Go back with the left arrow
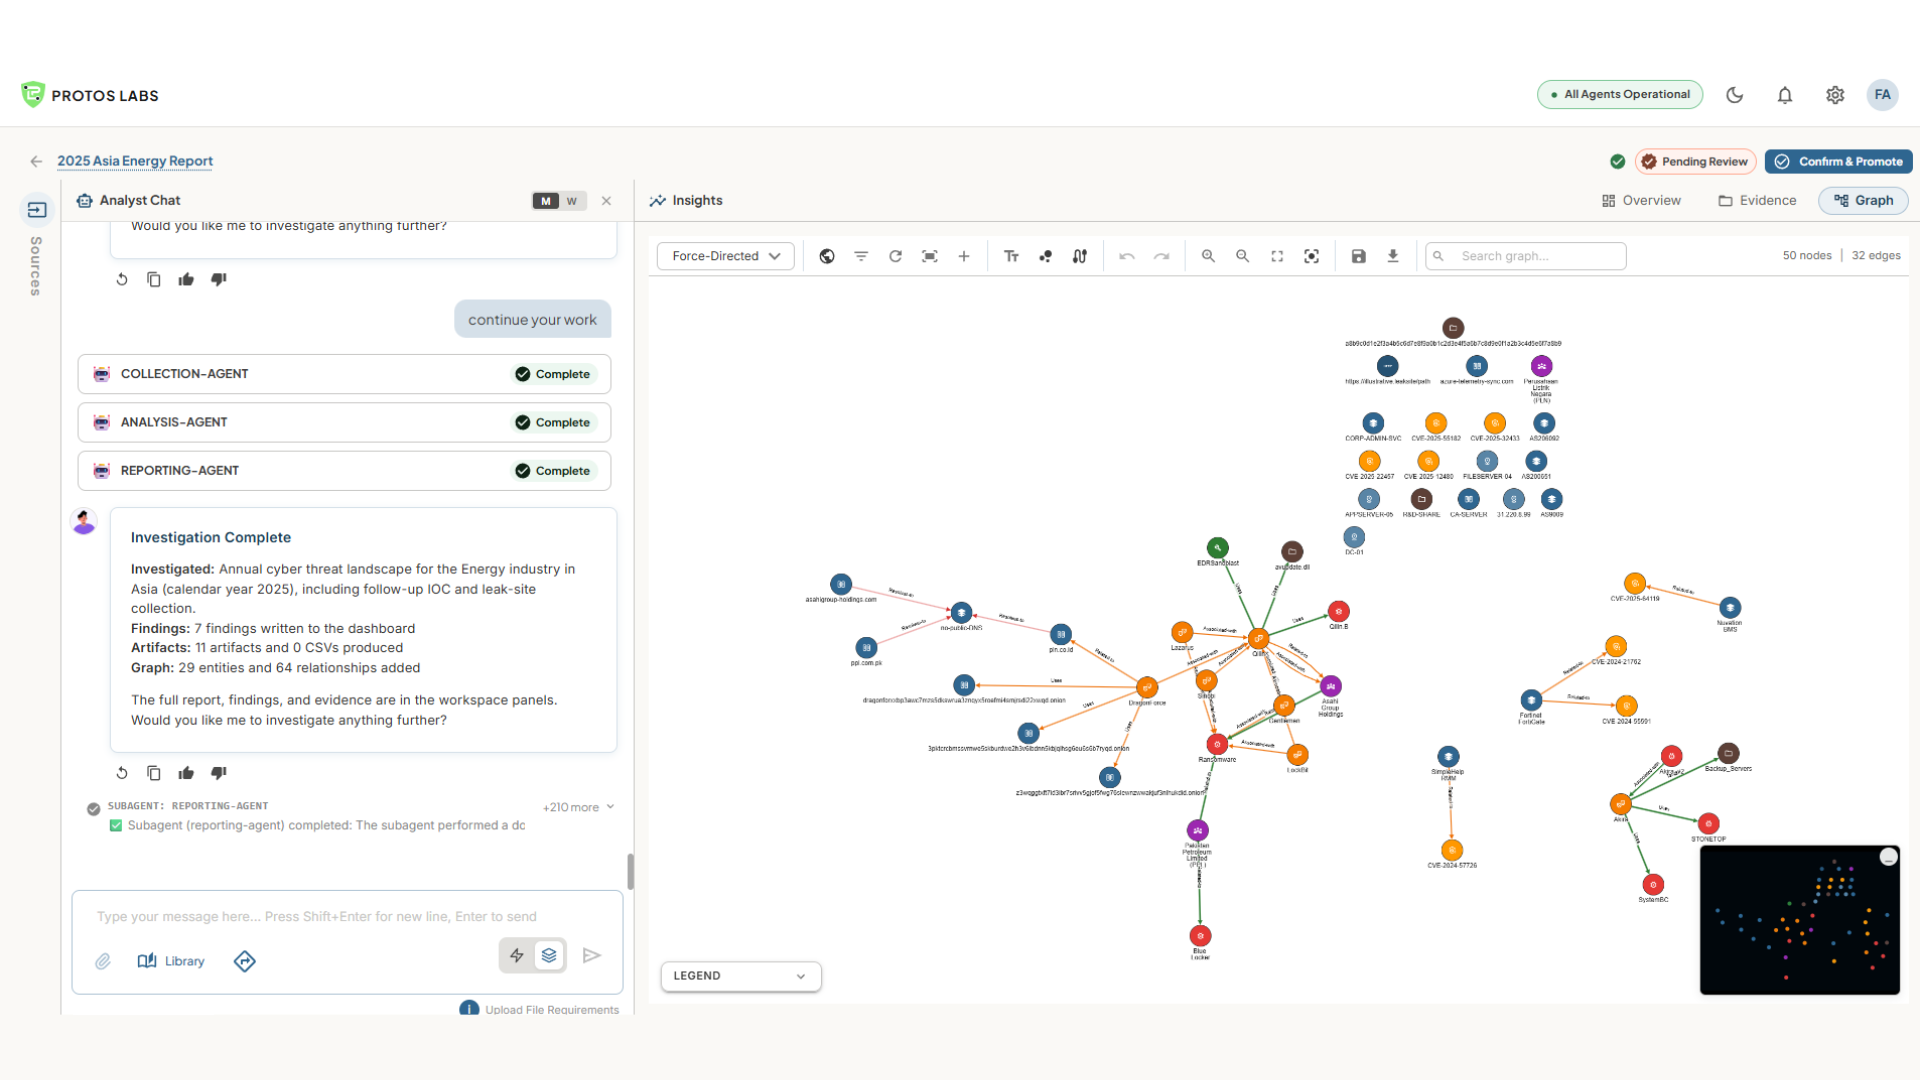The width and height of the screenshot is (1920, 1080). tap(36, 161)
